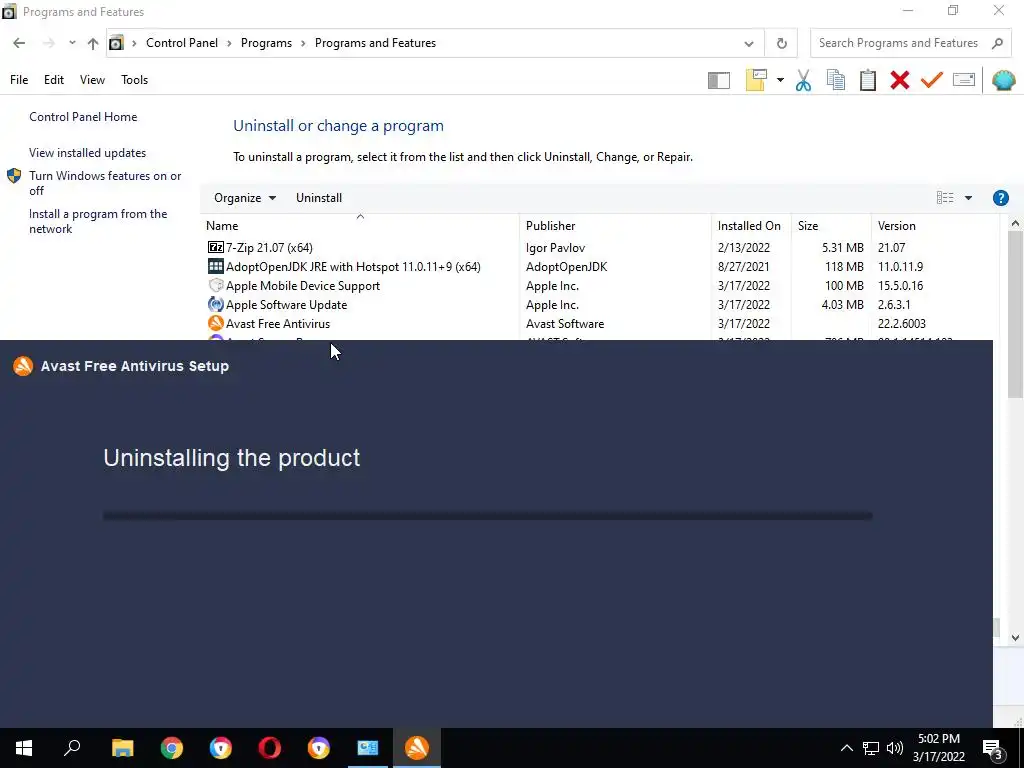Image resolution: width=1024 pixels, height=768 pixels.
Task: Click the Control Panel breadcrumb
Action: tap(182, 43)
